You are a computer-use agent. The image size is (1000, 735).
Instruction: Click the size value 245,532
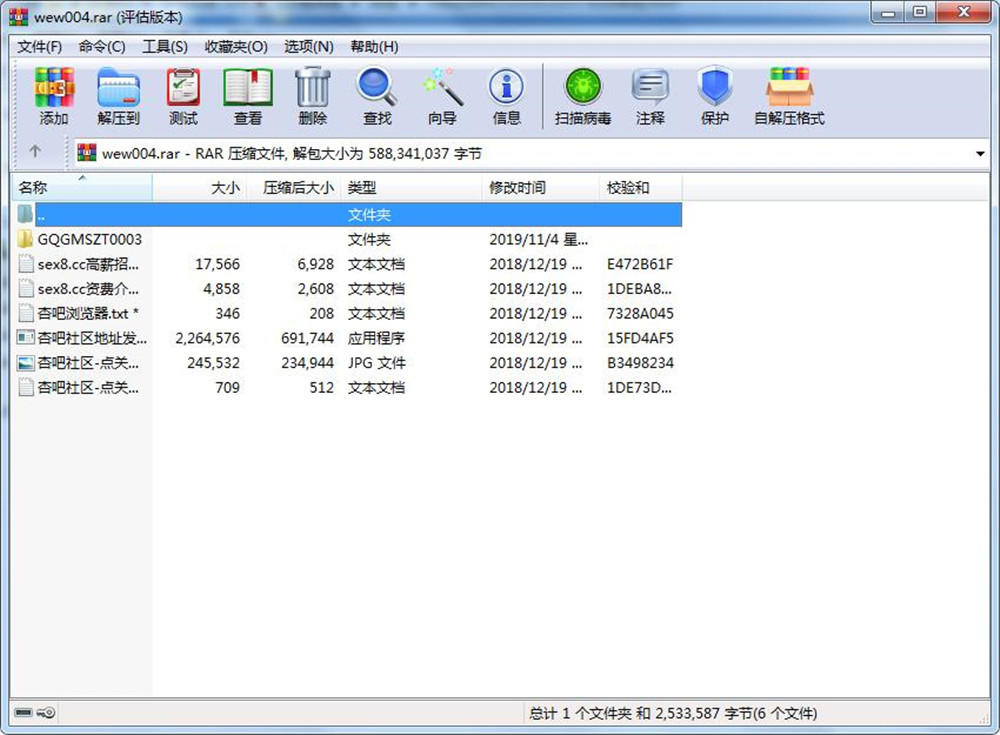[214, 363]
